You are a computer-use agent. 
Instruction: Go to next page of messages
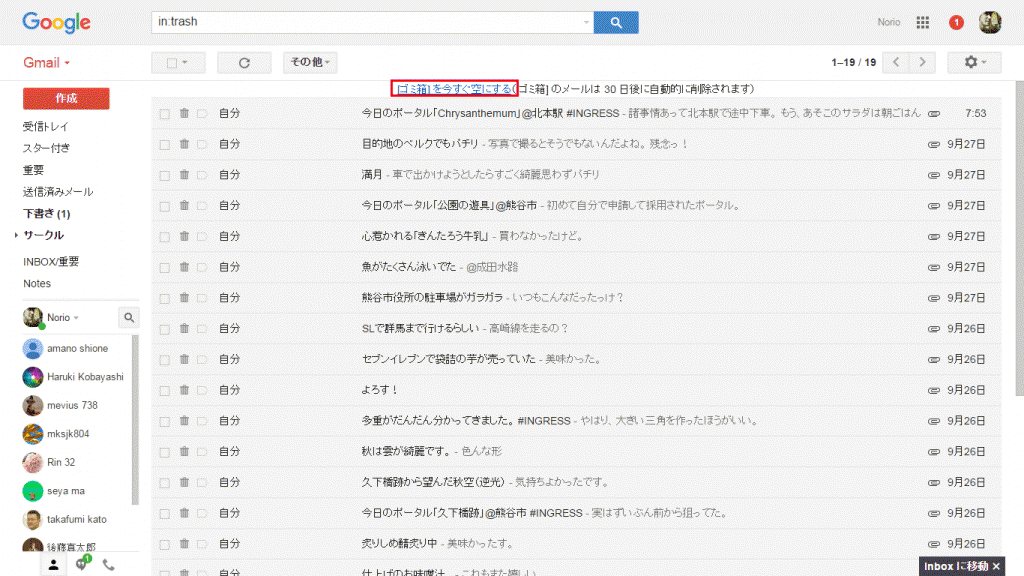922,62
